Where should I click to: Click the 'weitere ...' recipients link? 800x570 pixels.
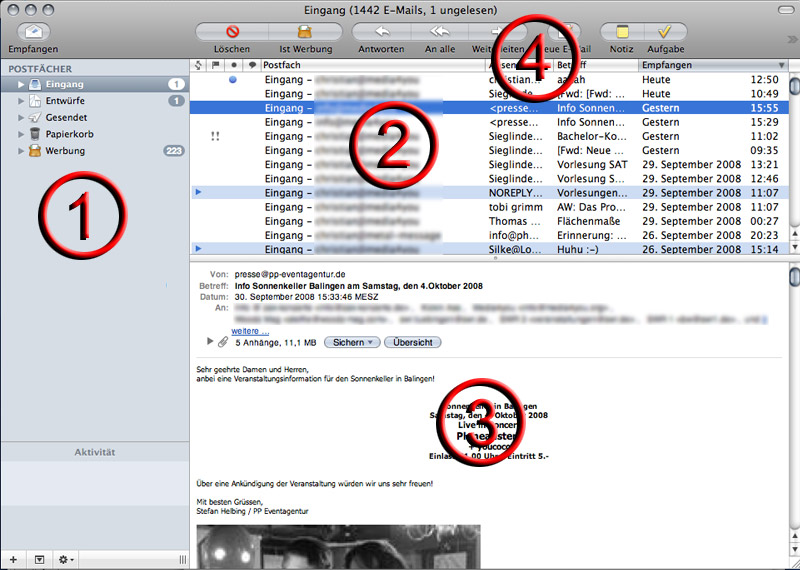click(251, 330)
